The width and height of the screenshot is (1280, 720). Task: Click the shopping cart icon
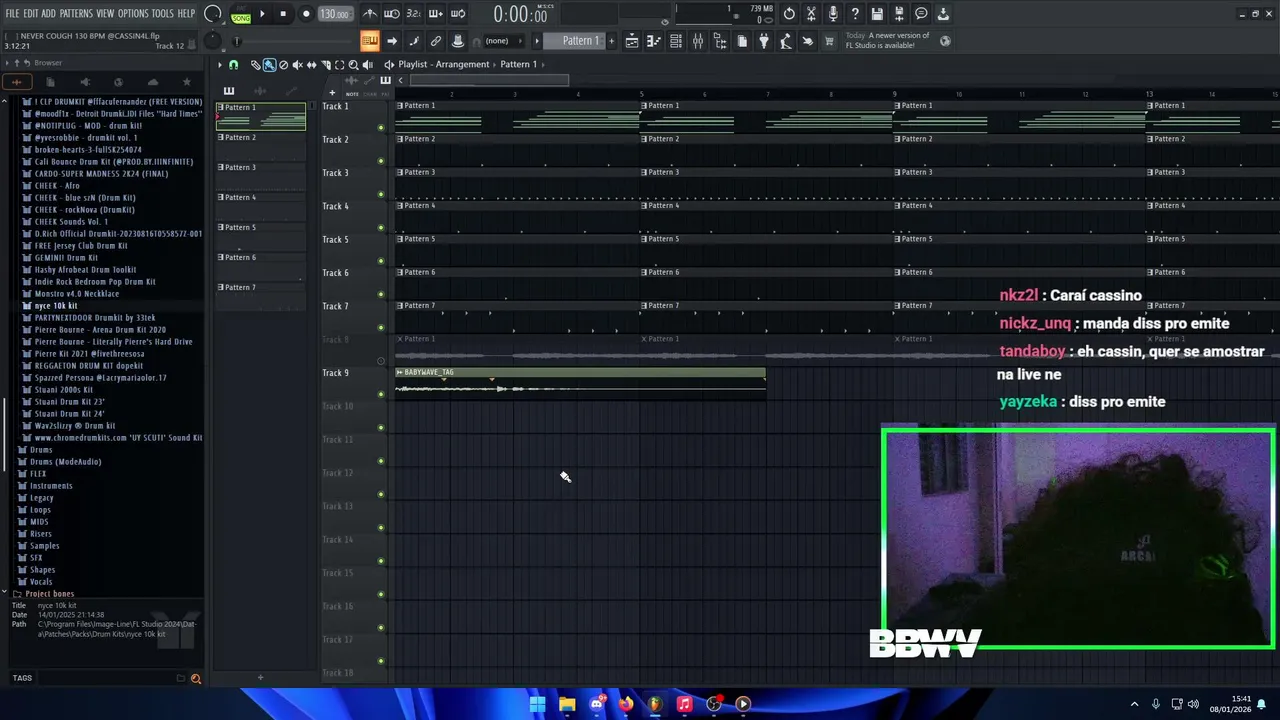coord(829,41)
